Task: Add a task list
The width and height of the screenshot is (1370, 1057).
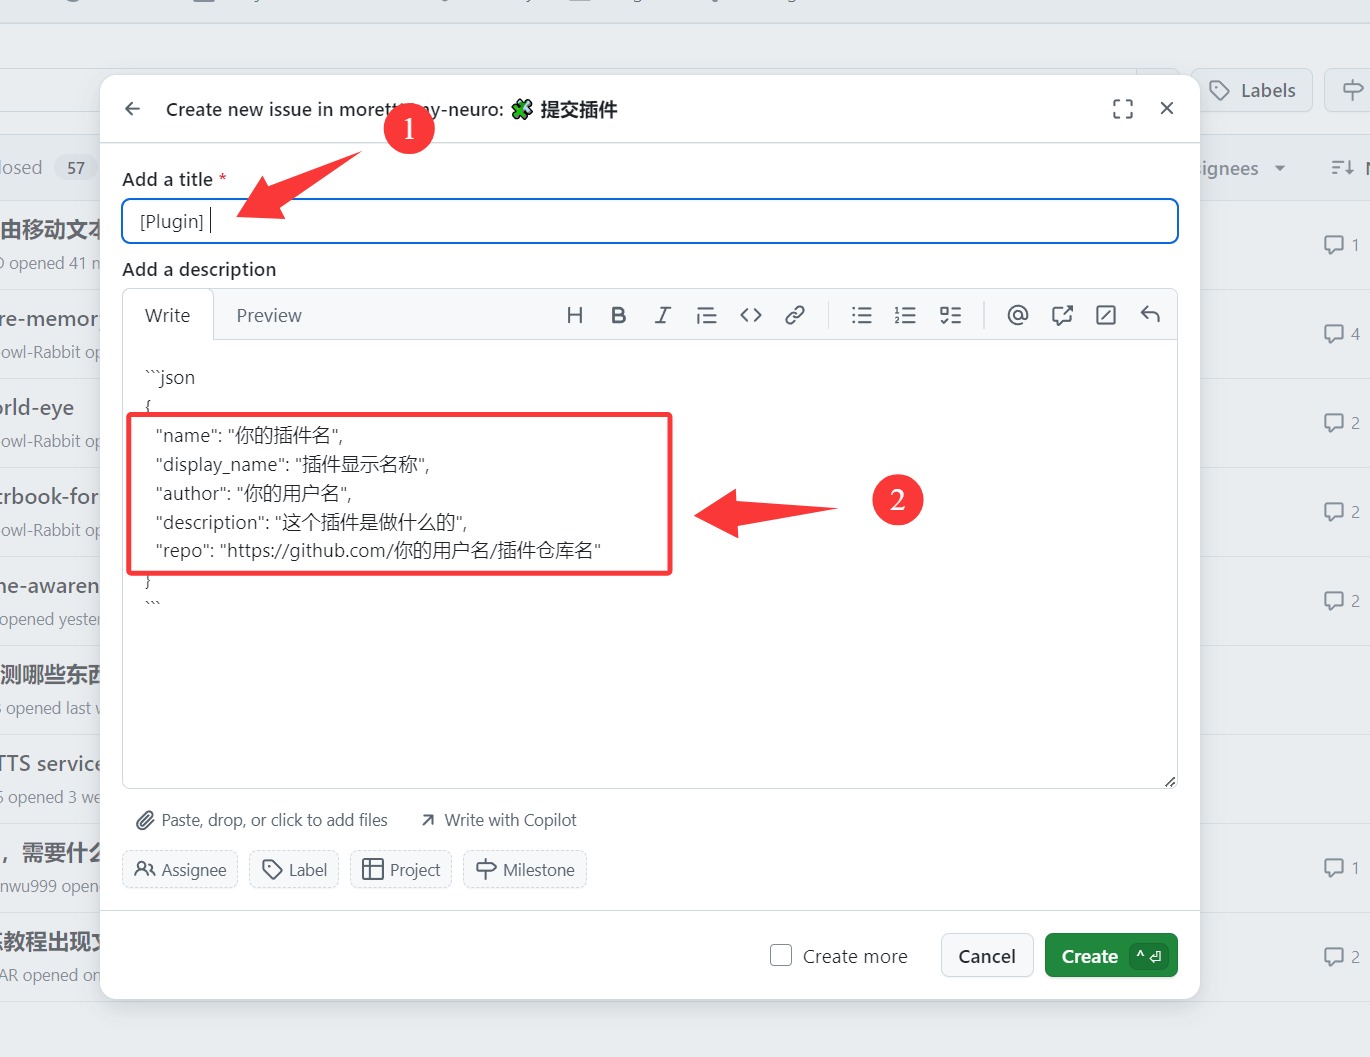Action: [950, 316]
